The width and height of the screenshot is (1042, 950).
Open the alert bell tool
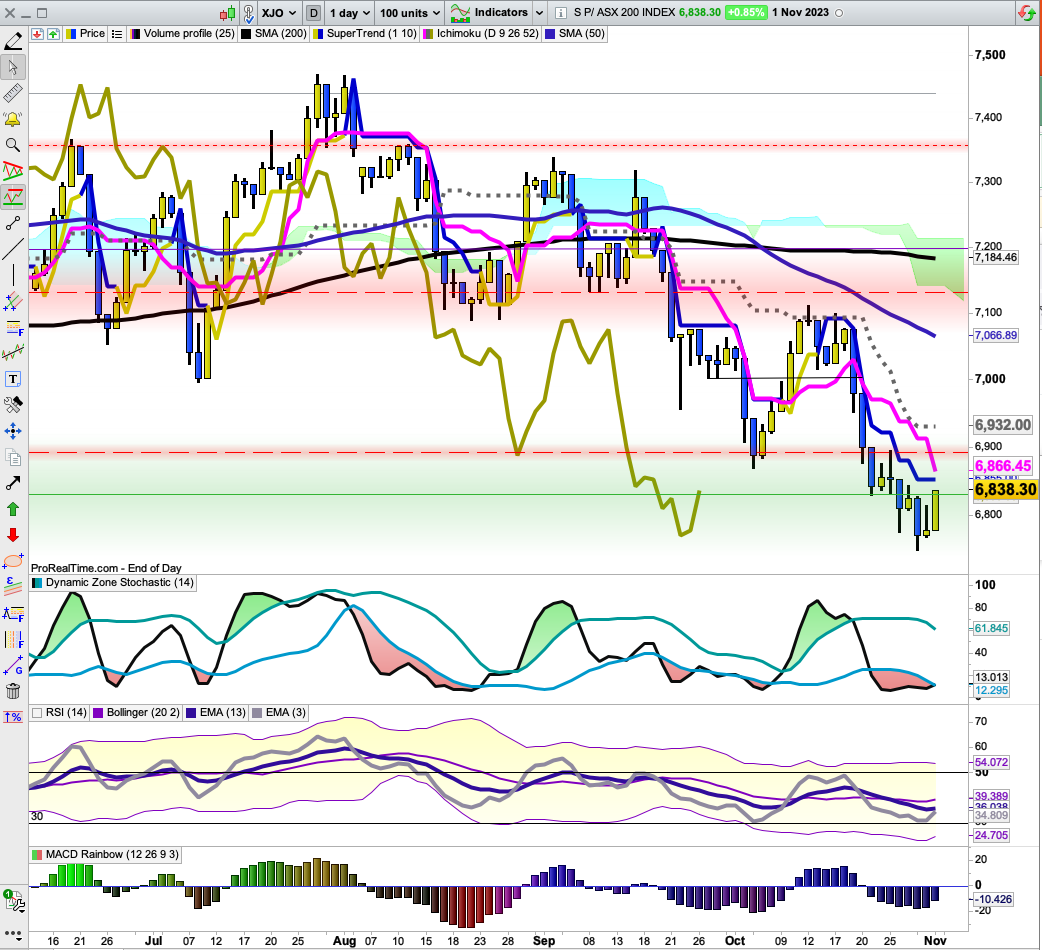tap(13, 120)
